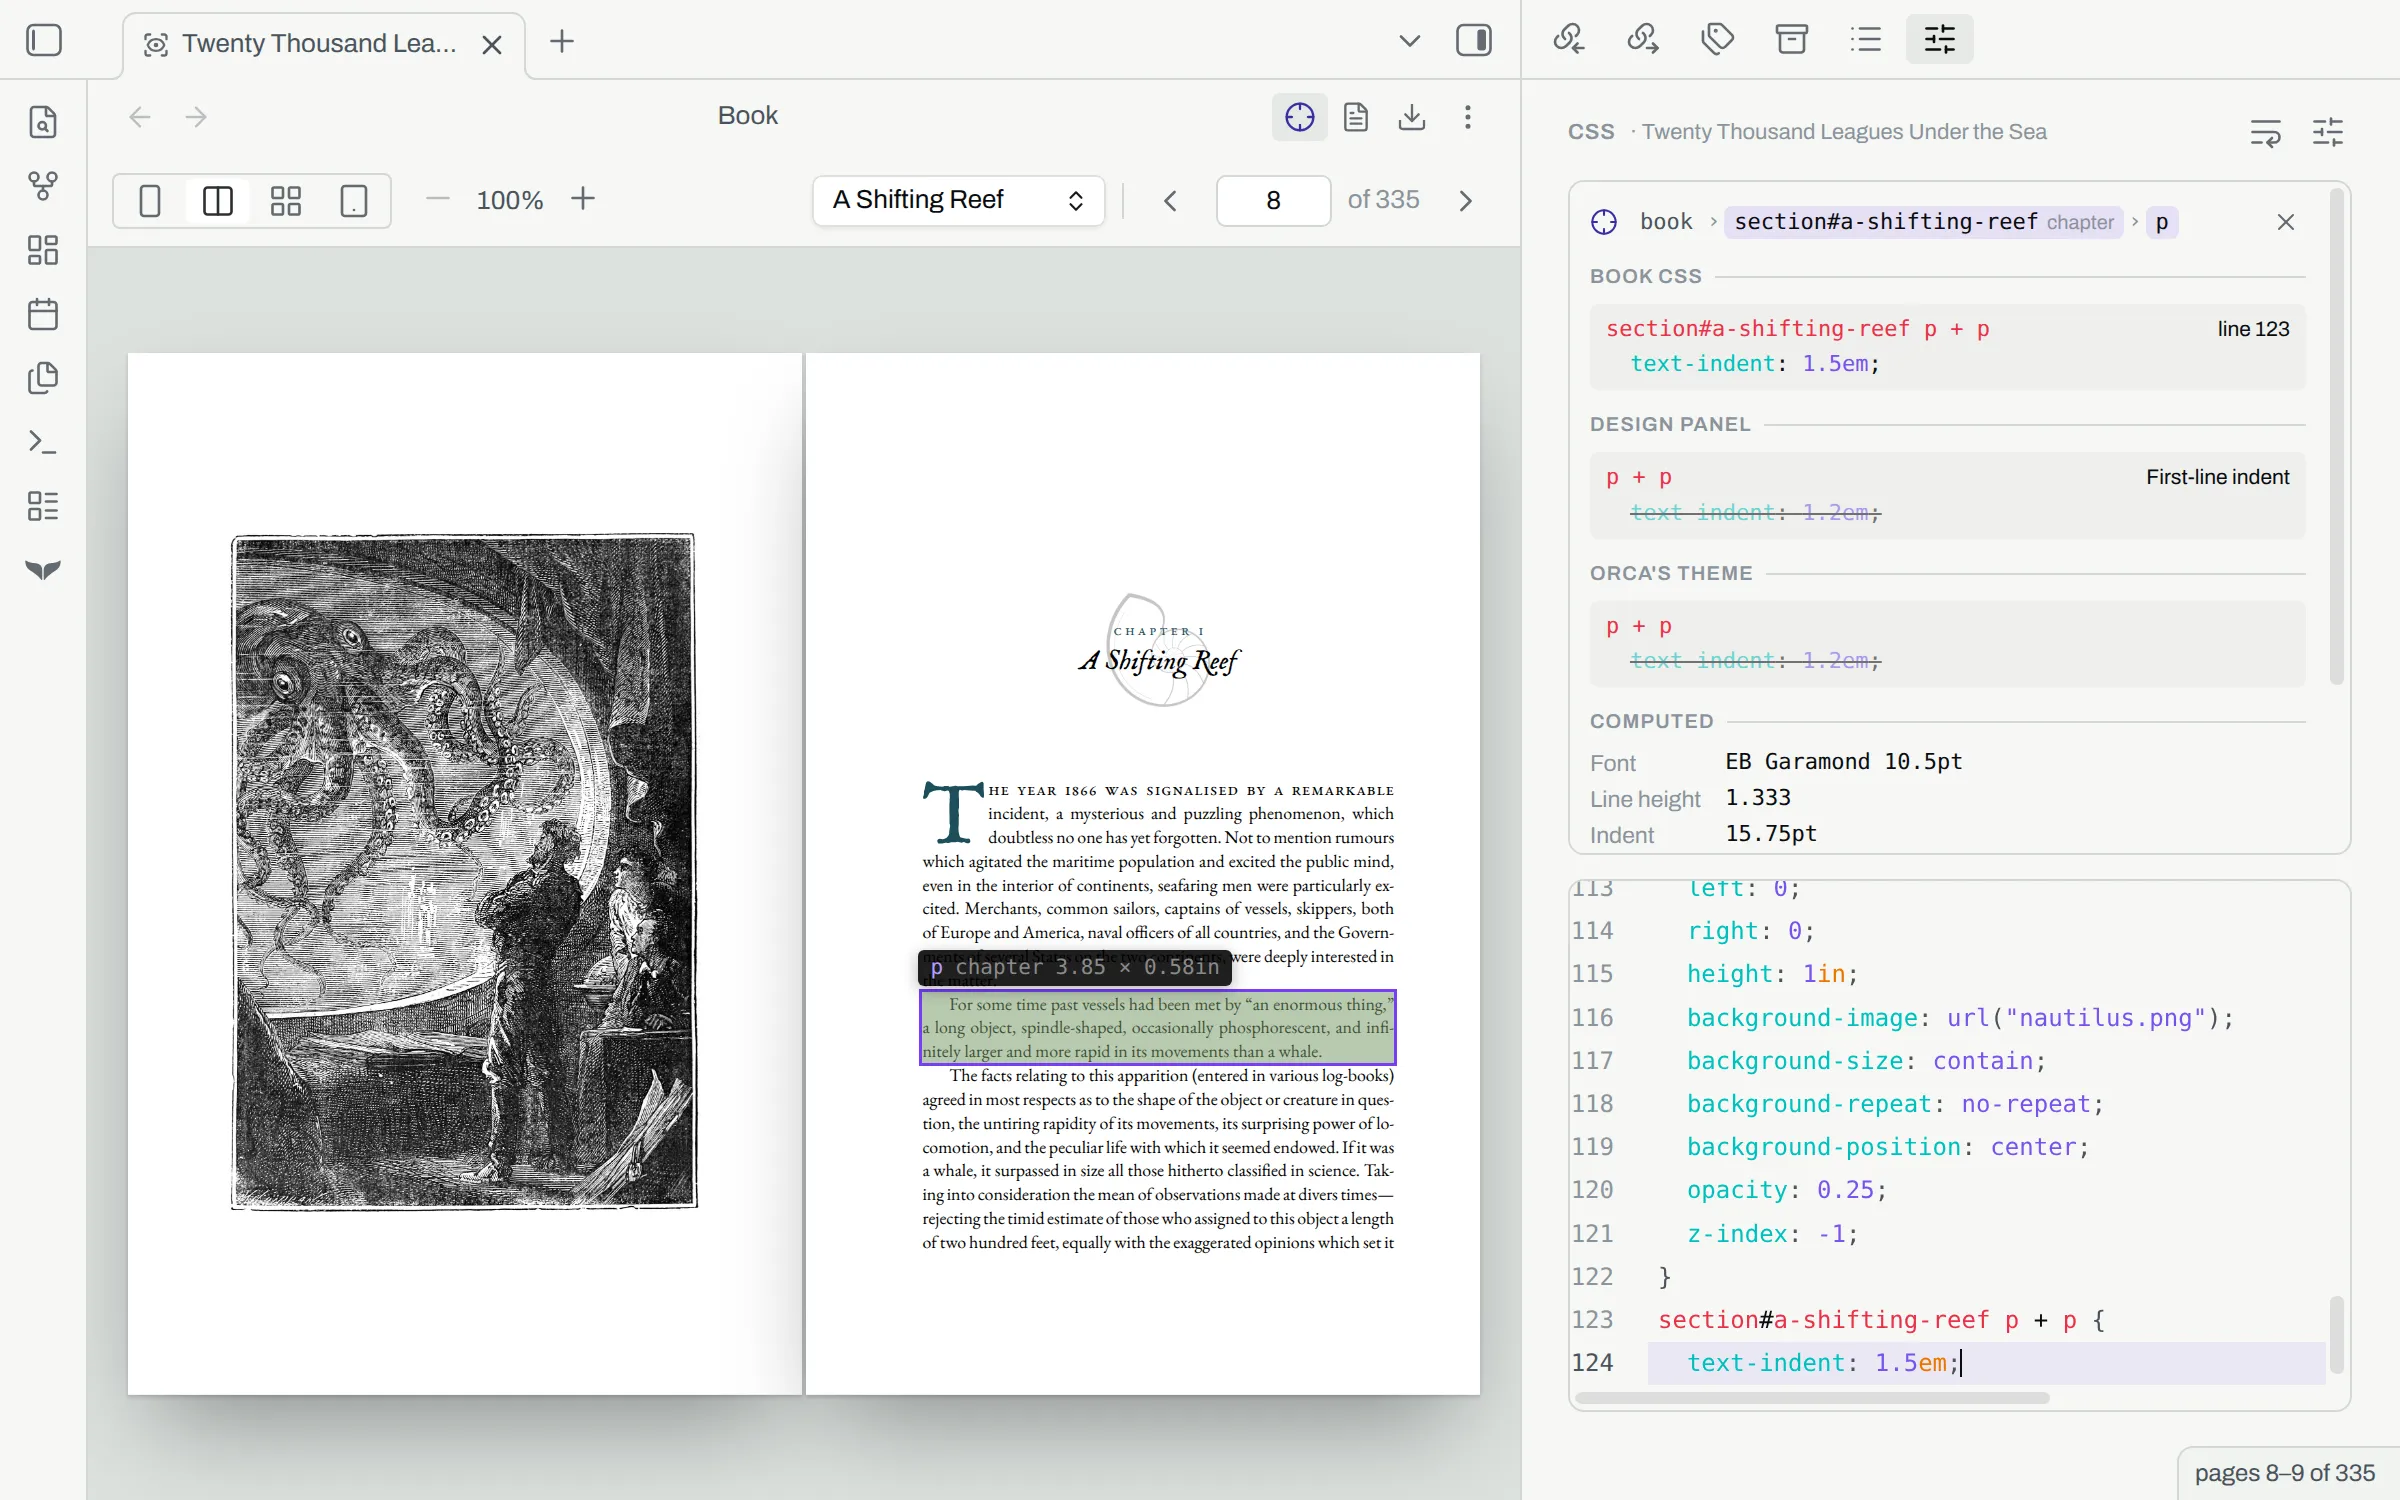Image resolution: width=2400 pixels, height=1500 pixels.
Task: Open the copy documents sidebar icon
Action: click(43, 378)
